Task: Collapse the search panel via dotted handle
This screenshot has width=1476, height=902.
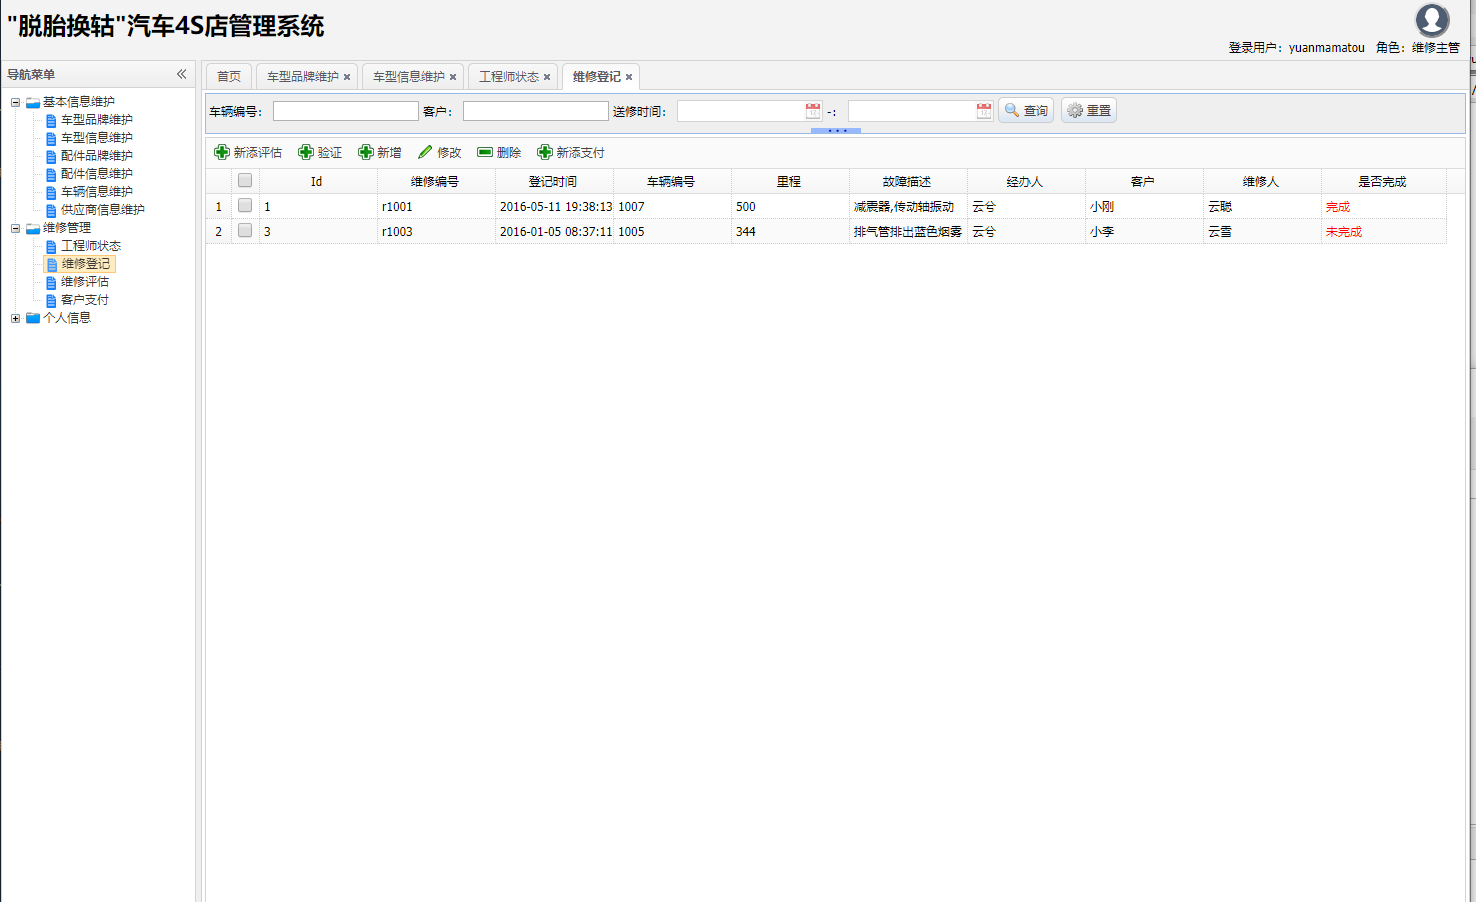Action: point(836,131)
